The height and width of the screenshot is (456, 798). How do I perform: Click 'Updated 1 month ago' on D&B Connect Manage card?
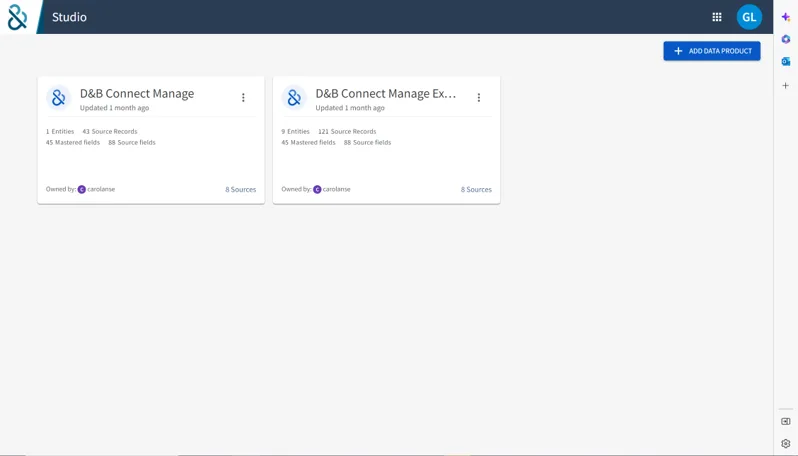coord(115,108)
